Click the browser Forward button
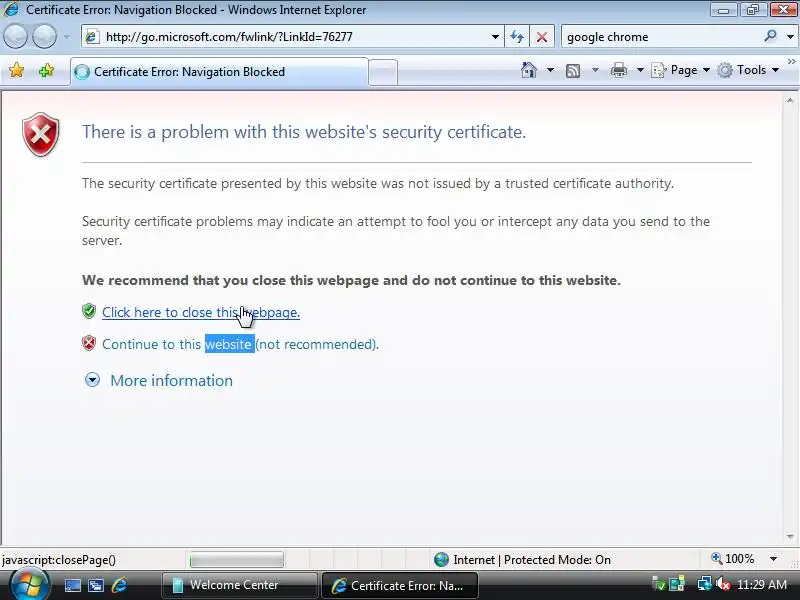800x600 pixels. pyautogui.click(x=45, y=36)
